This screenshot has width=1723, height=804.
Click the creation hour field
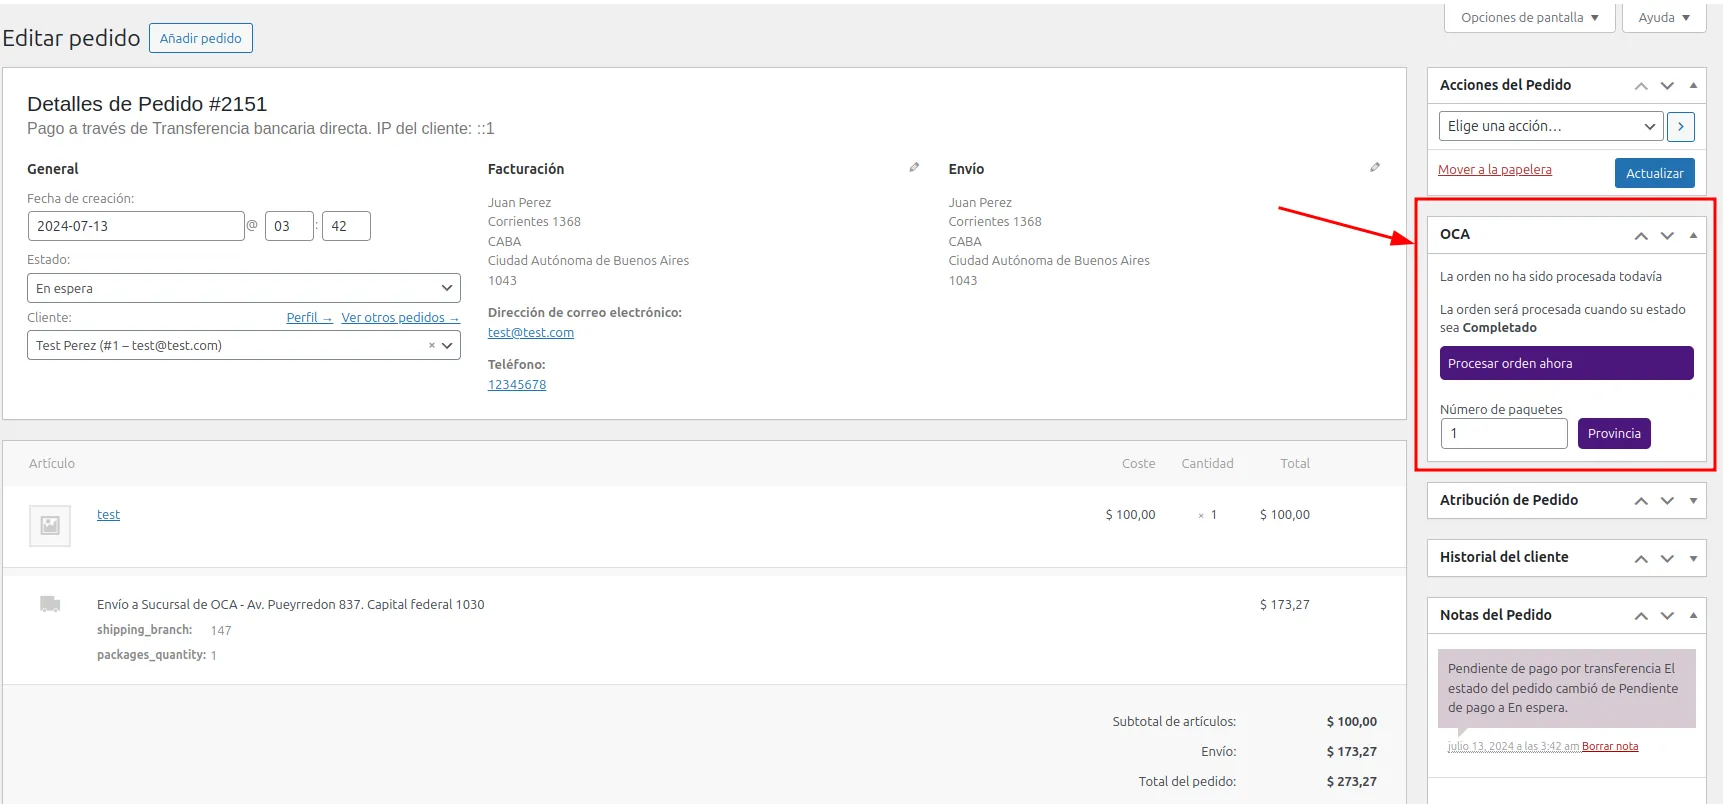[x=289, y=226]
